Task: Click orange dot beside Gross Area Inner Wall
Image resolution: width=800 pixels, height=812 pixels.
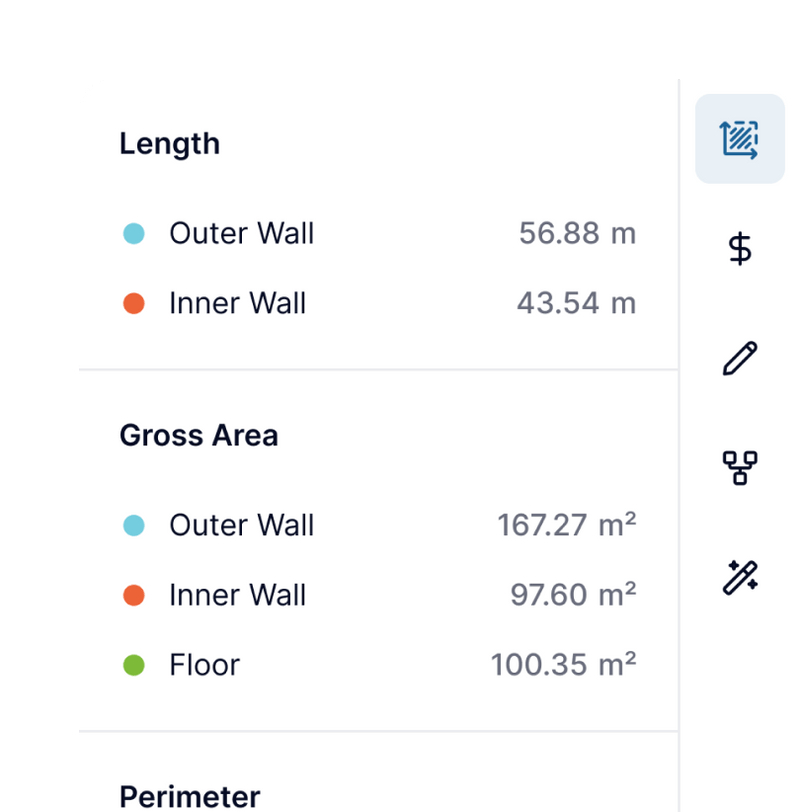Action: coord(134,596)
